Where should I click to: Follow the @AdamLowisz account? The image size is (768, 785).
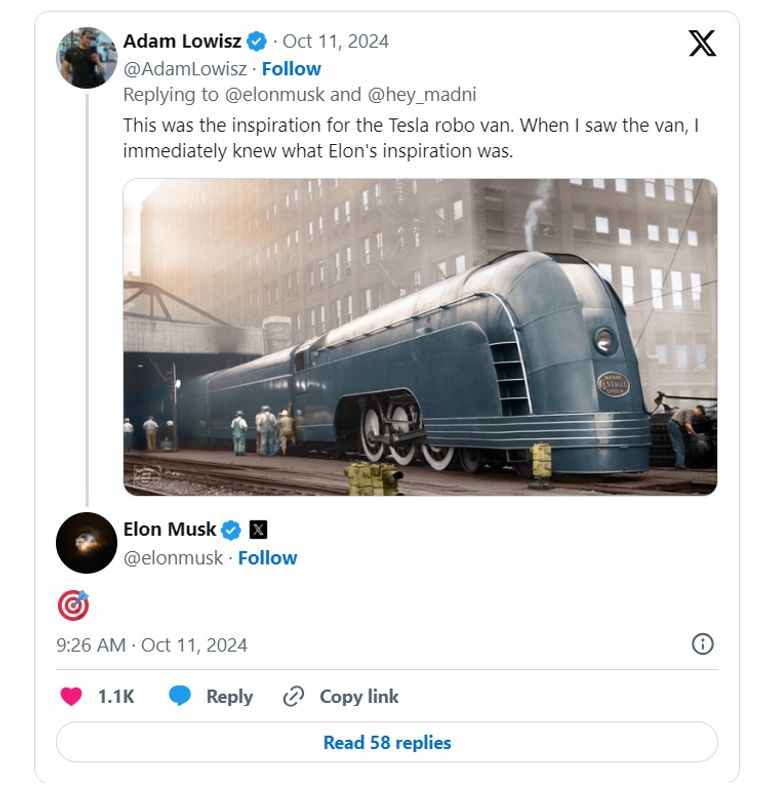(291, 69)
